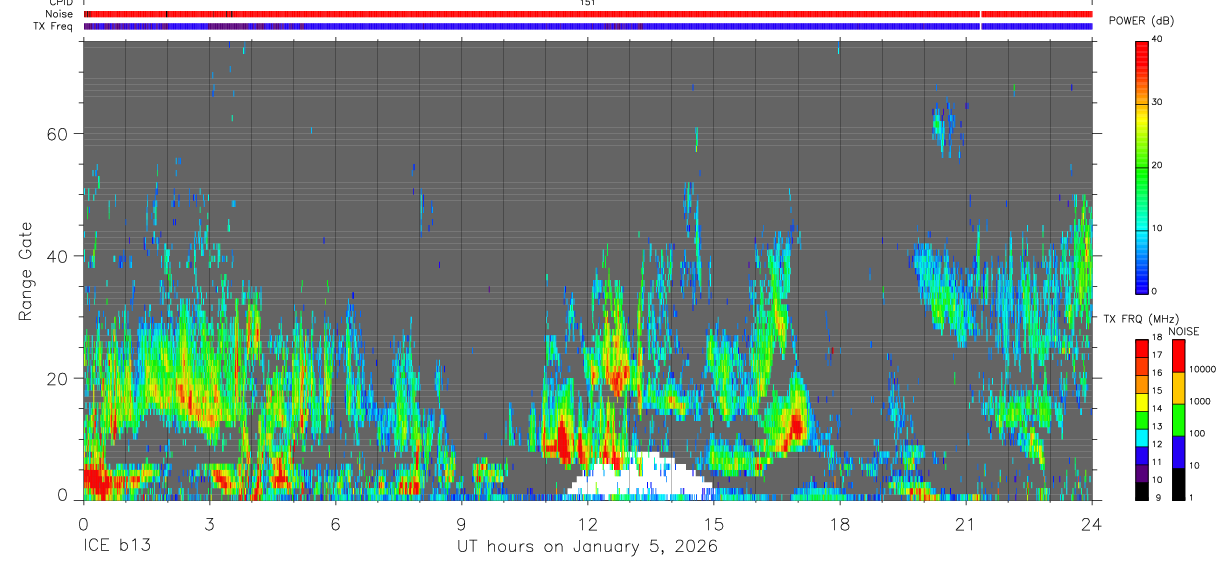Click the x-axis tick label 6
This screenshot has height=567, width=1228.
(x=335, y=524)
